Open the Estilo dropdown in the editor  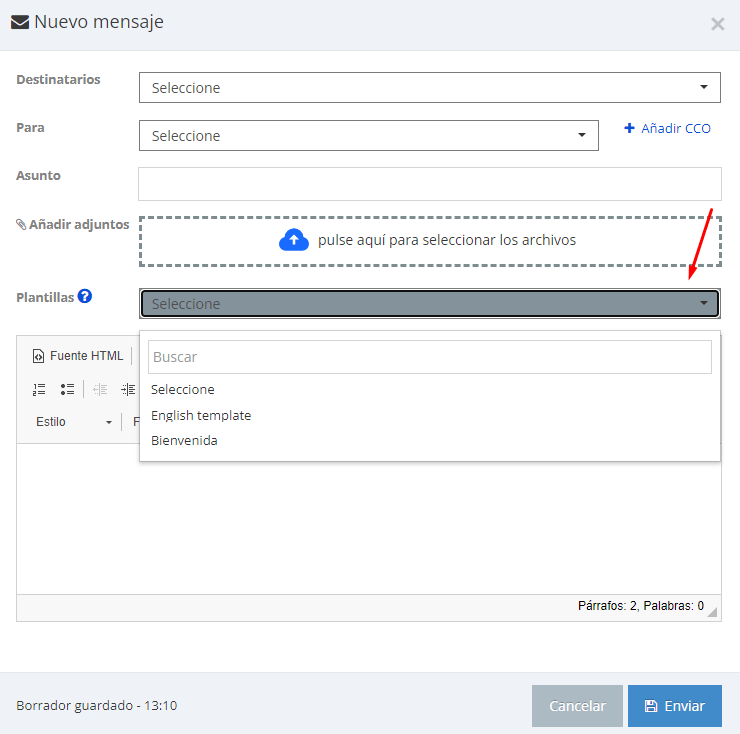pyautogui.click(x=74, y=422)
